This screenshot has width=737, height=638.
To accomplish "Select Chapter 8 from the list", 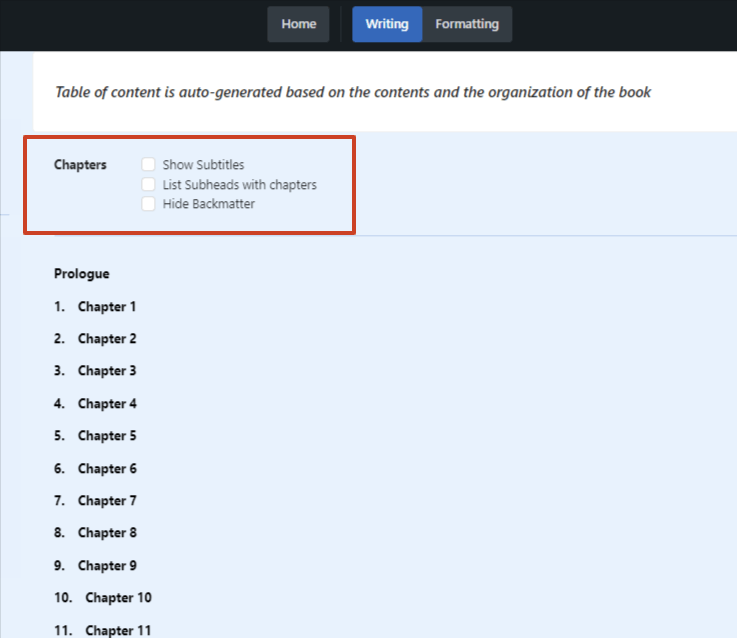I will tap(107, 533).
